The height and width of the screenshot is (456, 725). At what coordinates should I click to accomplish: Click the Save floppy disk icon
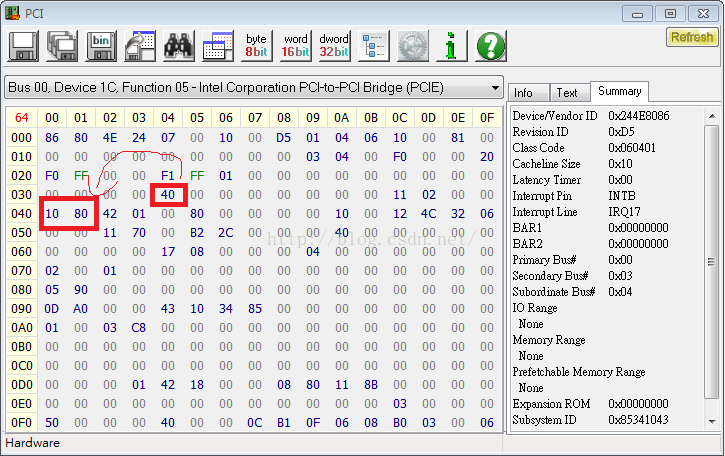pos(23,46)
